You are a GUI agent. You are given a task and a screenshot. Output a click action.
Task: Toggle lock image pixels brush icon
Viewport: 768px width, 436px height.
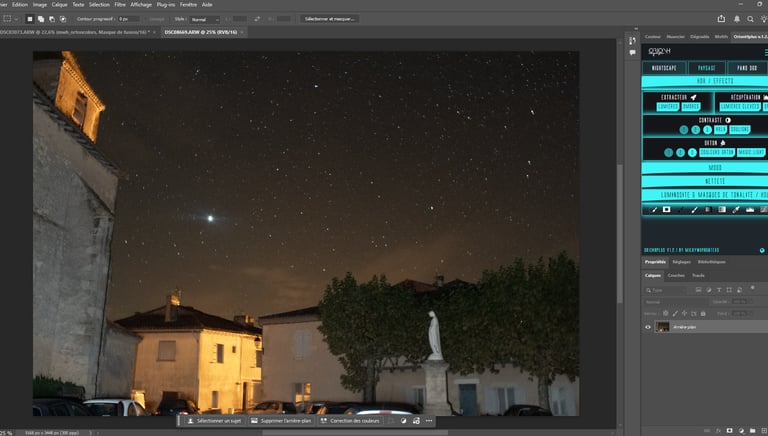[675, 314]
